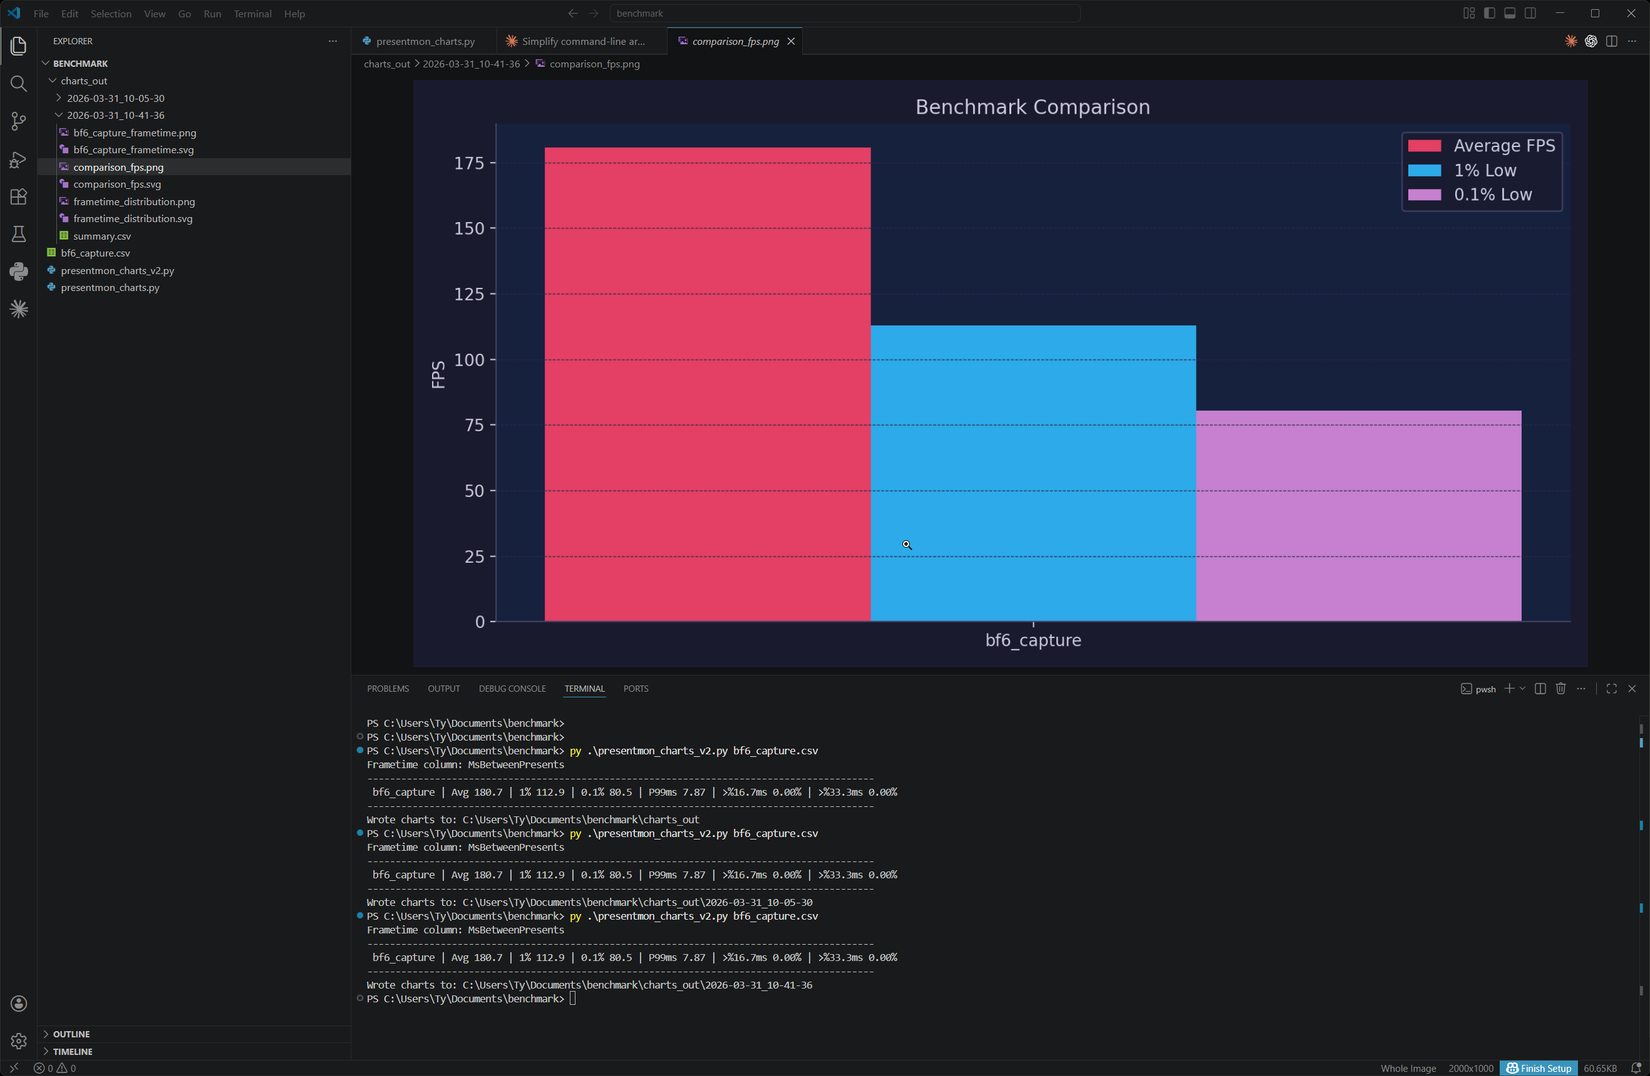Open Accounts icon in activity bar

point(18,1004)
